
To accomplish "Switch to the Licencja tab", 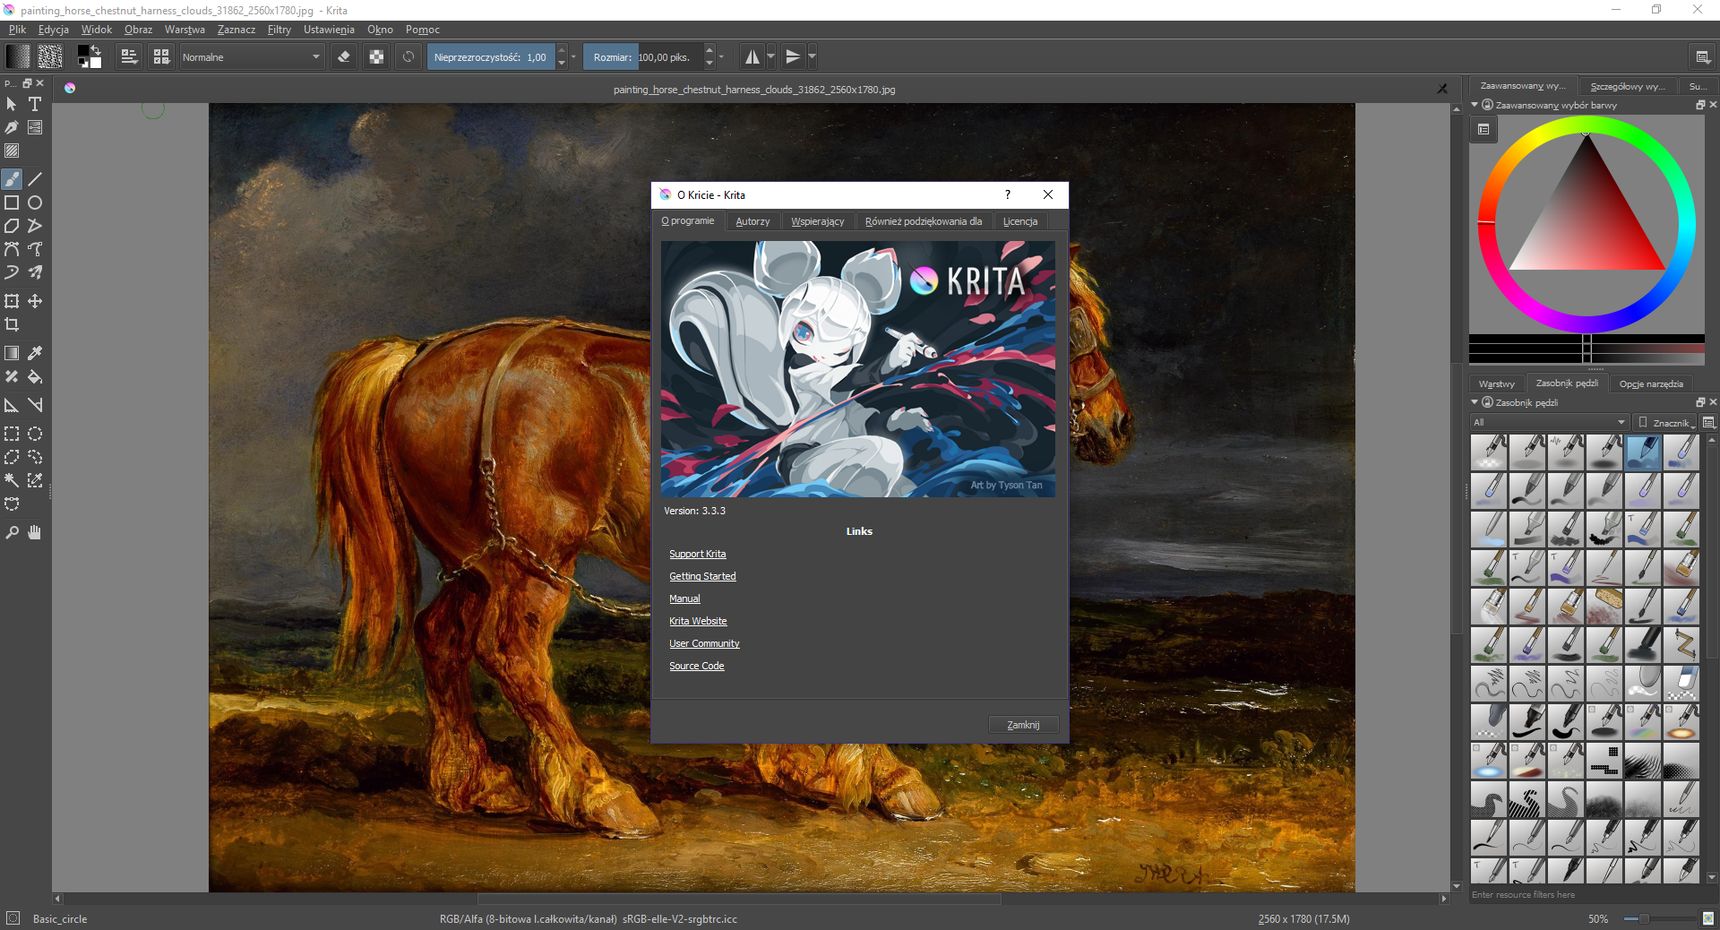I will pos(1020,221).
